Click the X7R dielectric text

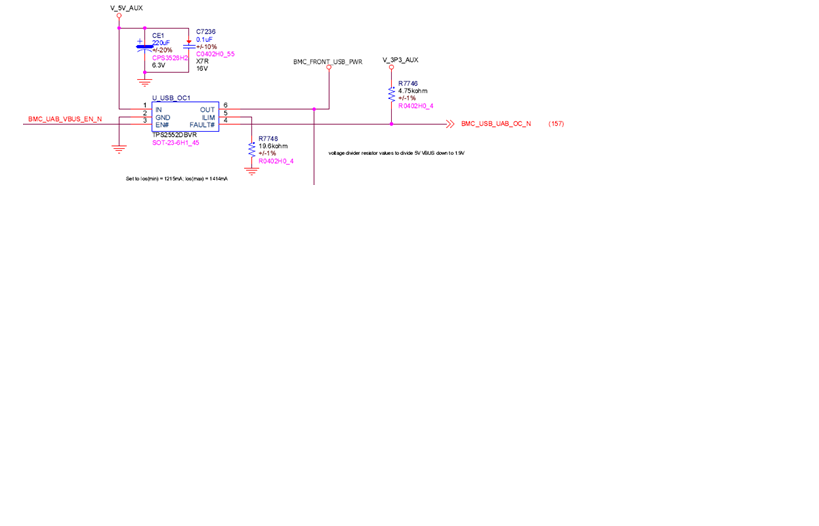(202, 61)
